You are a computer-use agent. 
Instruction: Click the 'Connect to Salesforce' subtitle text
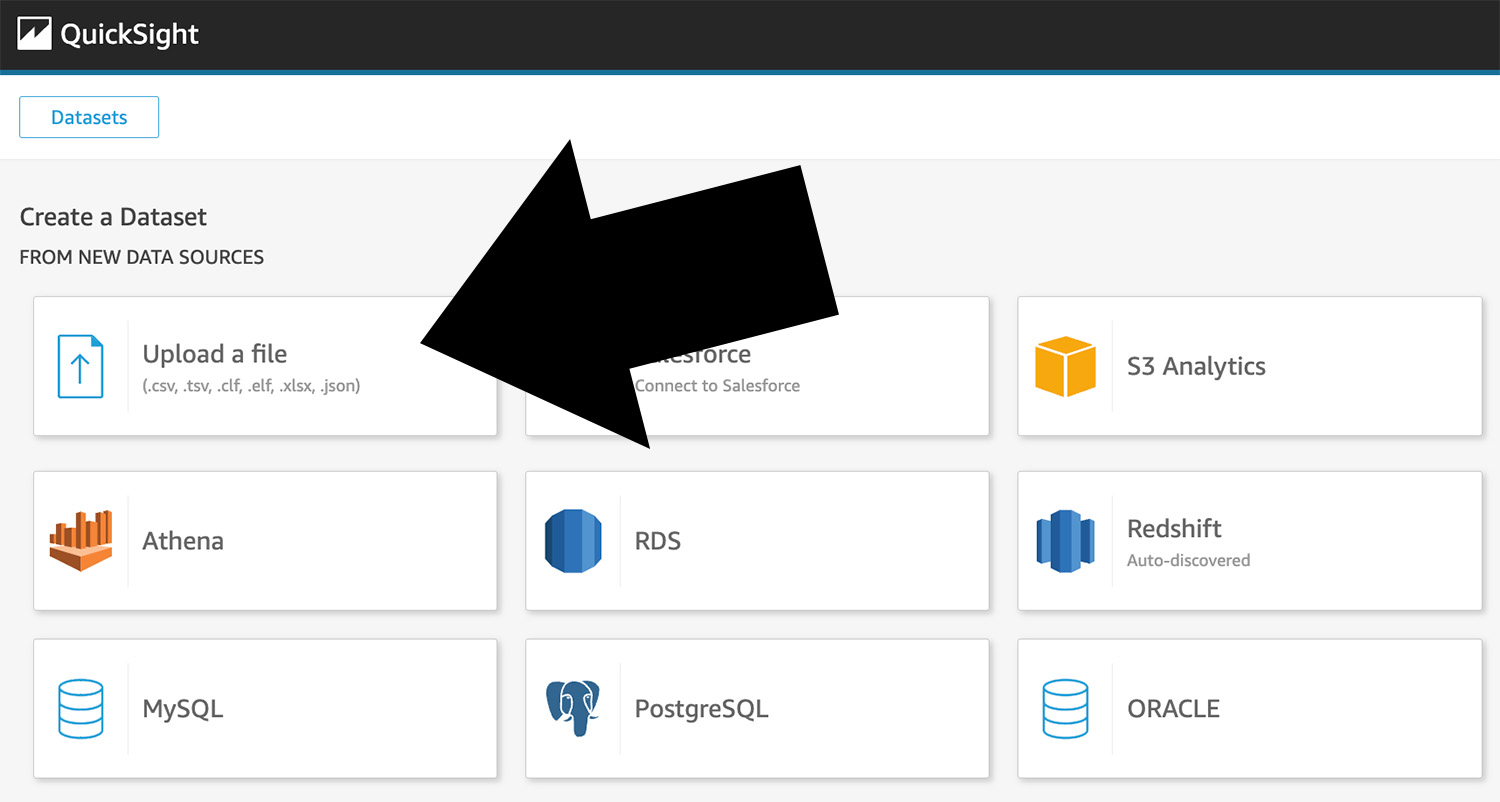(x=717, y=386)
